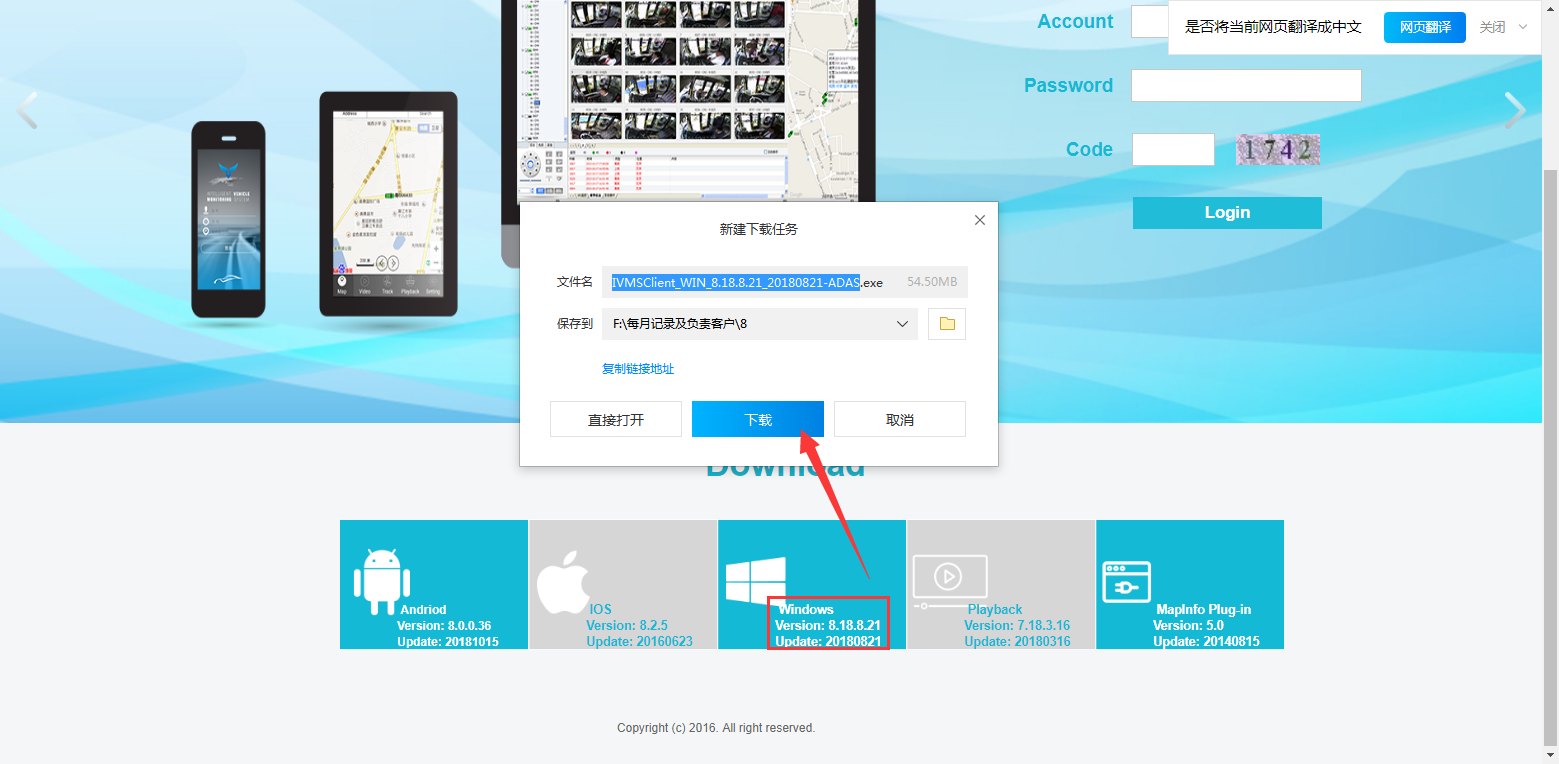
Task: Click the 取消 cancel button
Action: tap(900, 419)
